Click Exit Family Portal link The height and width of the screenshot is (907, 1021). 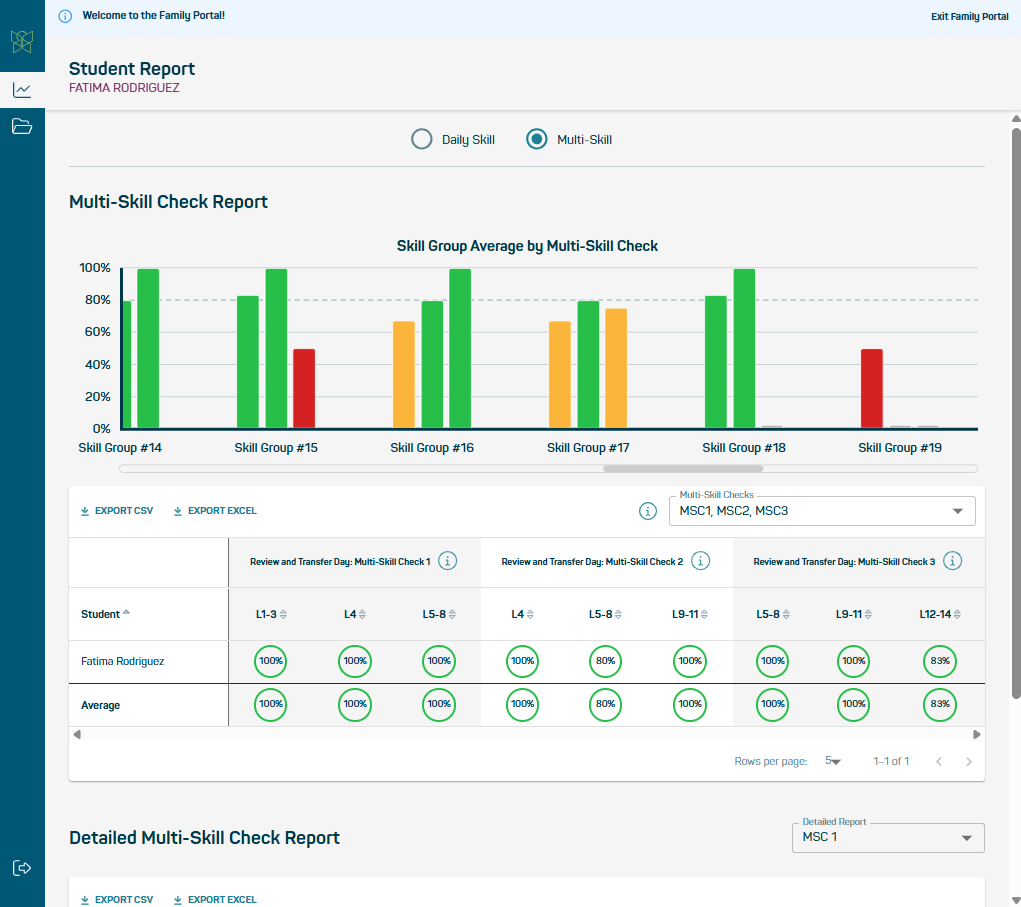pyautogui.click(x=969, y=17)
